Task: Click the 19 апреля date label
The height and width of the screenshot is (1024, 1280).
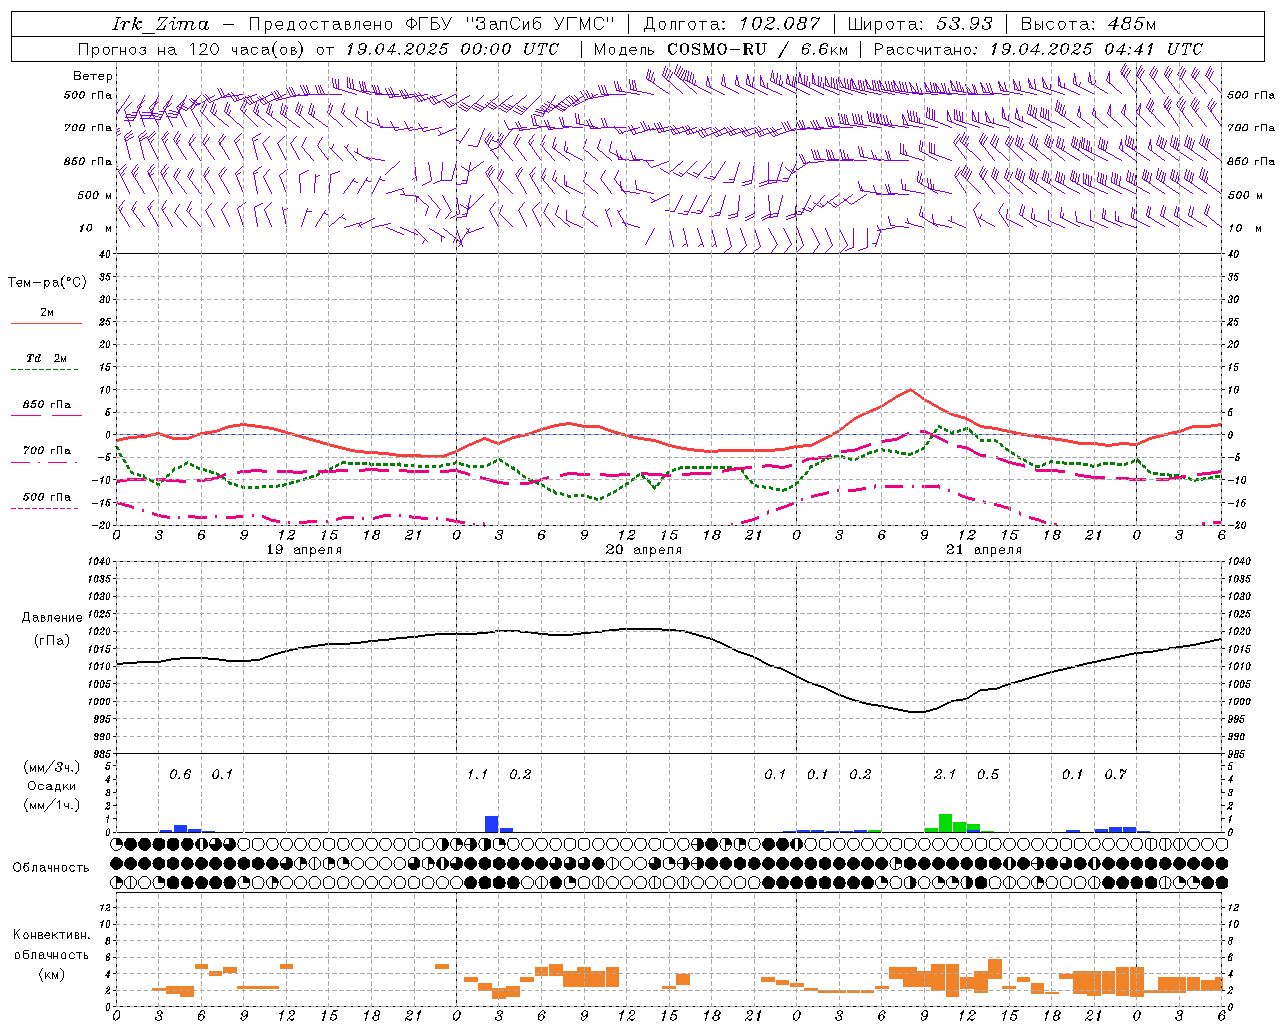Action: (304, 550)
